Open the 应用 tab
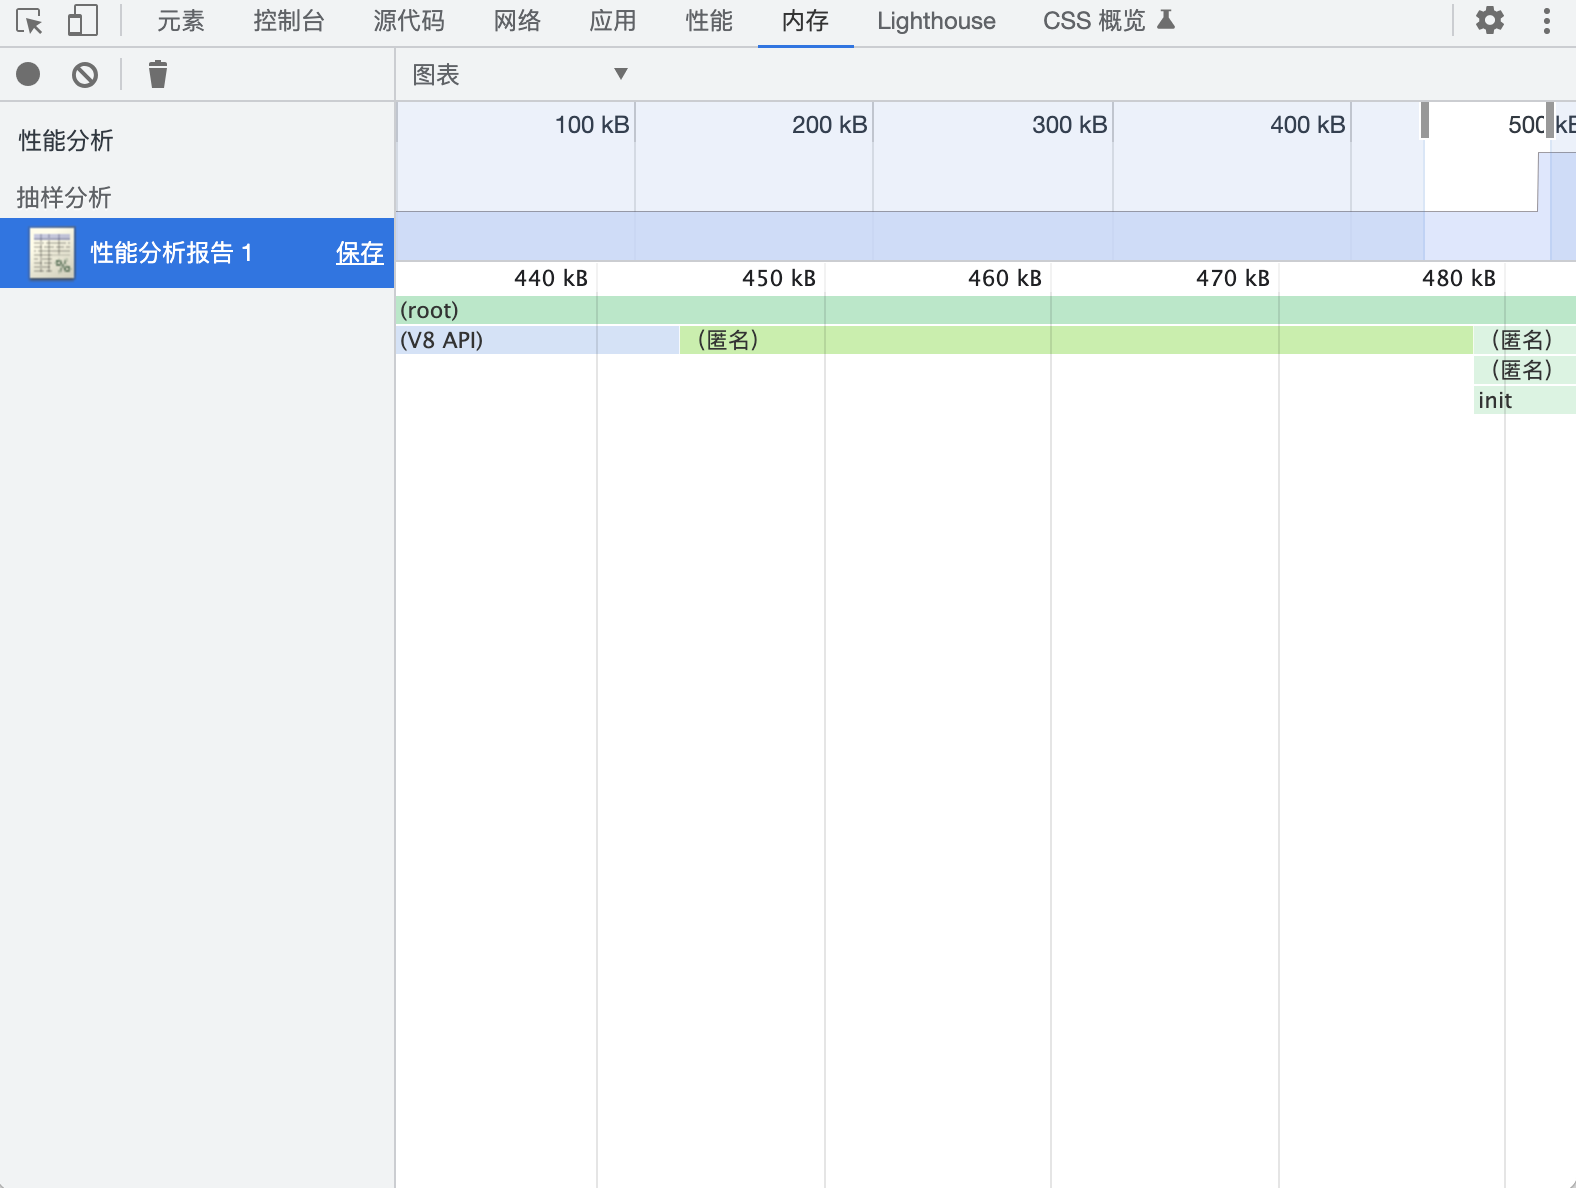 pos(613,21)
